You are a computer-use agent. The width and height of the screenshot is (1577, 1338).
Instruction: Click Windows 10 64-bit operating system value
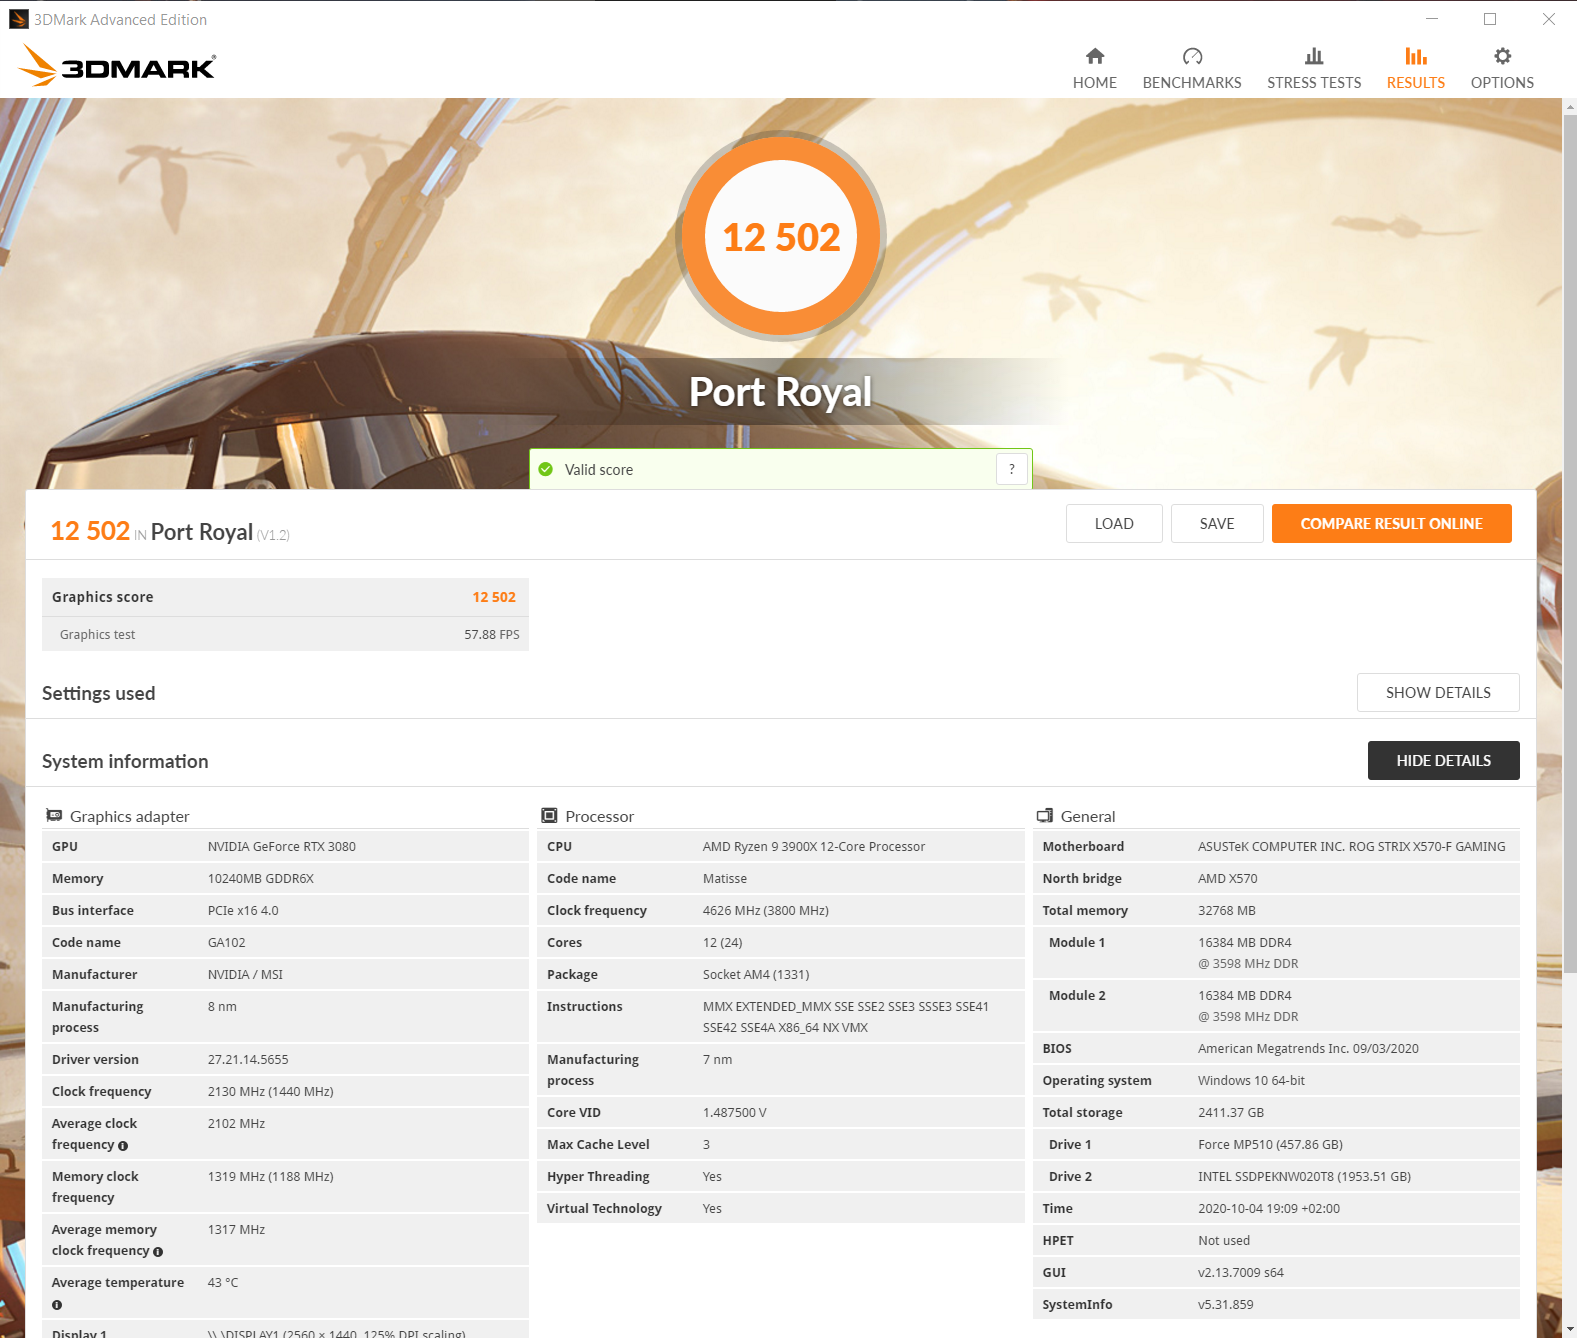1251,1080
